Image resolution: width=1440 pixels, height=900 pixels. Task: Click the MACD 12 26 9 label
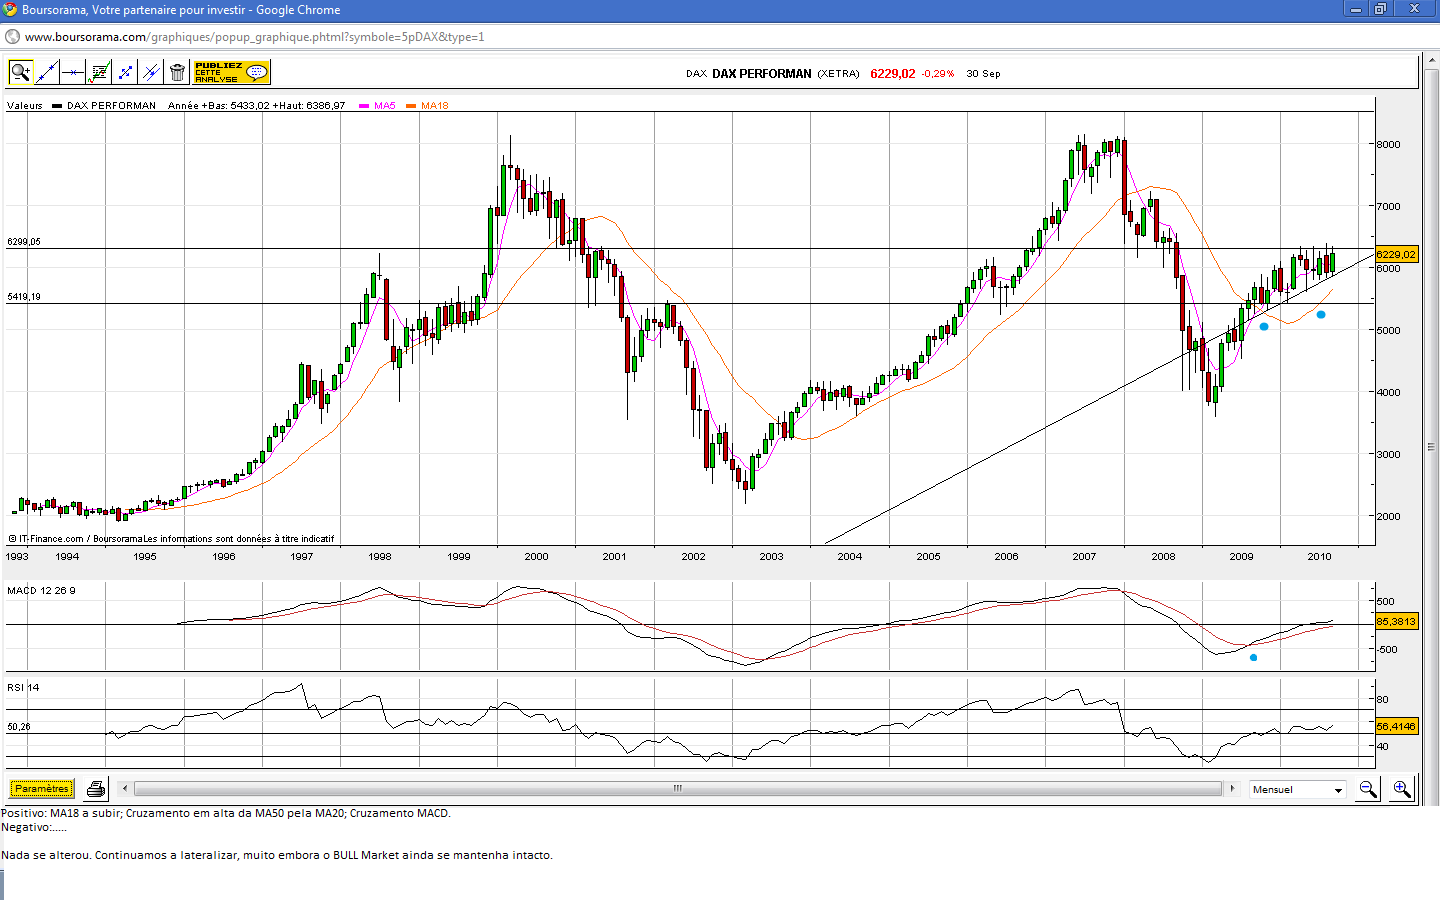pos(41,591)
